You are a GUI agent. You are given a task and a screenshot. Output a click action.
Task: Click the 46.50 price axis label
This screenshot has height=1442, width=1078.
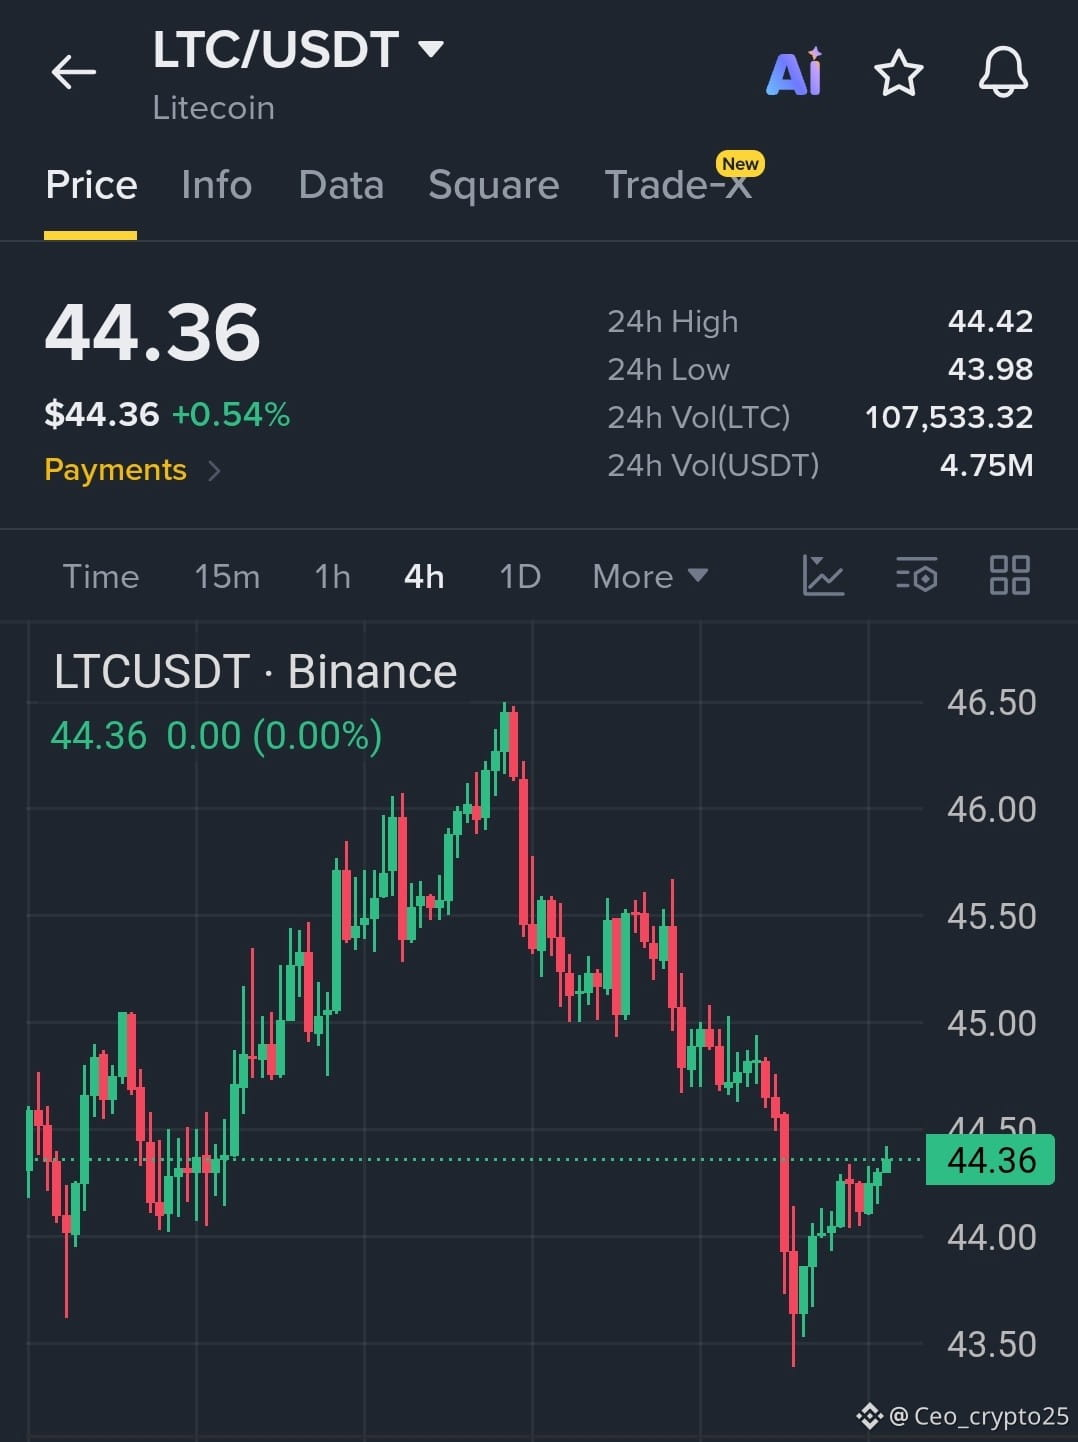click(x=991, y=702)
